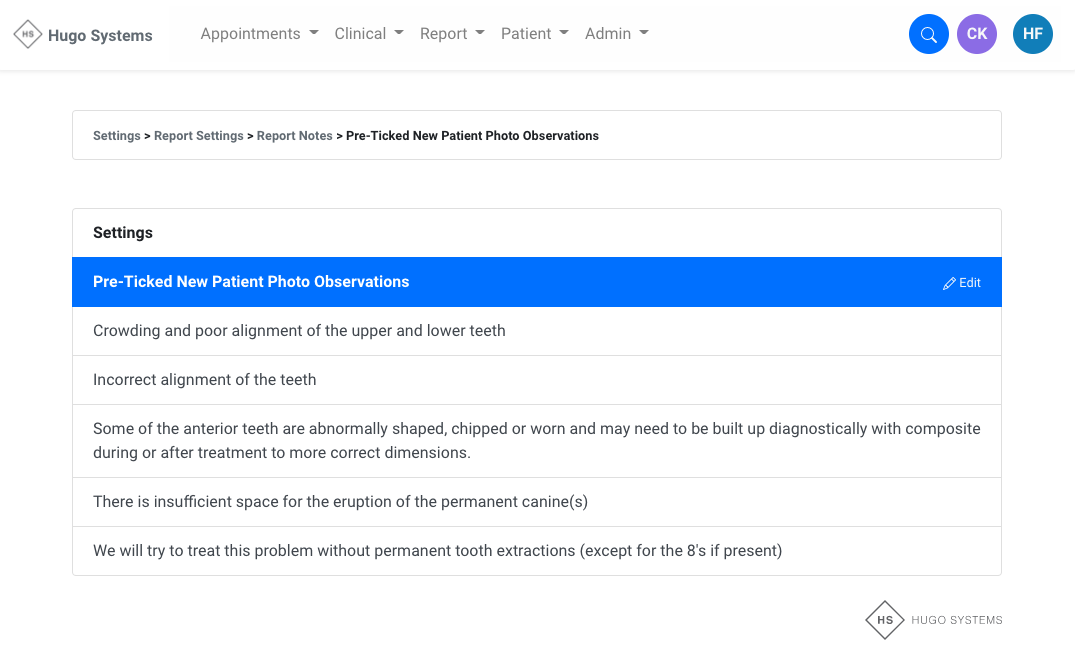Screen dimensions: 1075x653
Task: Expand the Appointments dropdown menu
Action: click(259, 34)
